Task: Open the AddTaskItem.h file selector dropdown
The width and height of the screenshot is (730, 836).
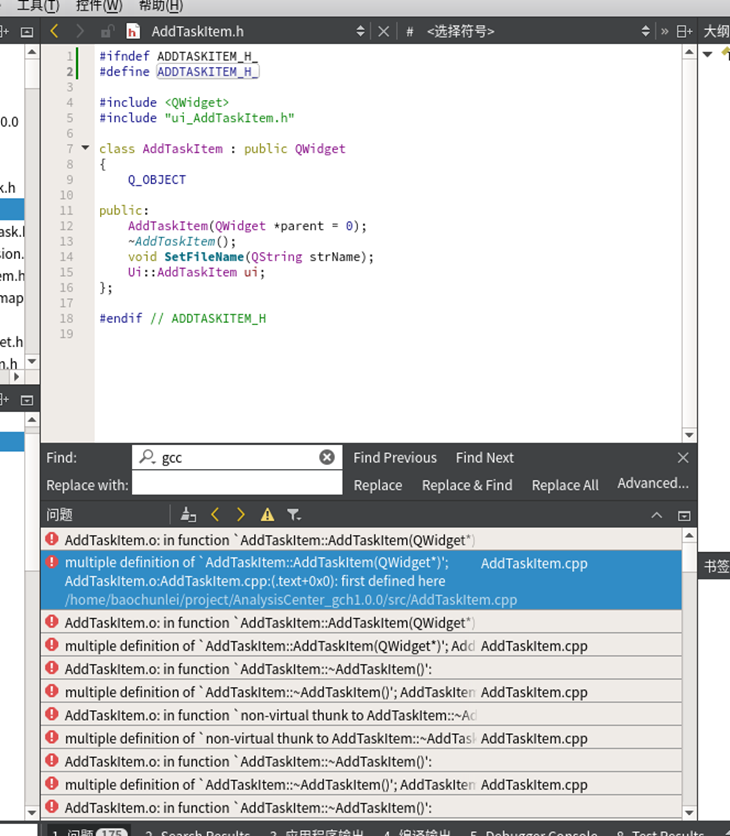Action: 360,31
